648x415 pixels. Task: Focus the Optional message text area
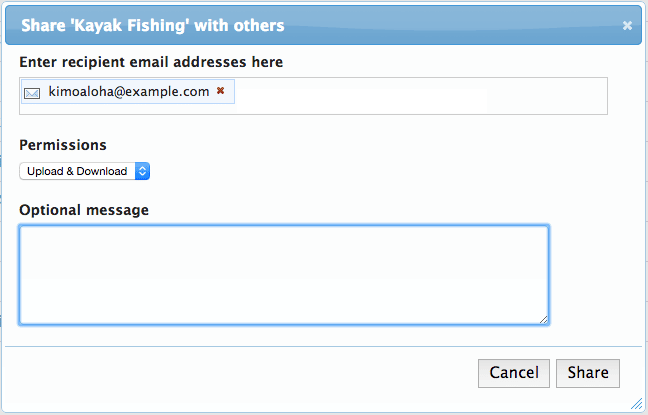click(283, 274)
